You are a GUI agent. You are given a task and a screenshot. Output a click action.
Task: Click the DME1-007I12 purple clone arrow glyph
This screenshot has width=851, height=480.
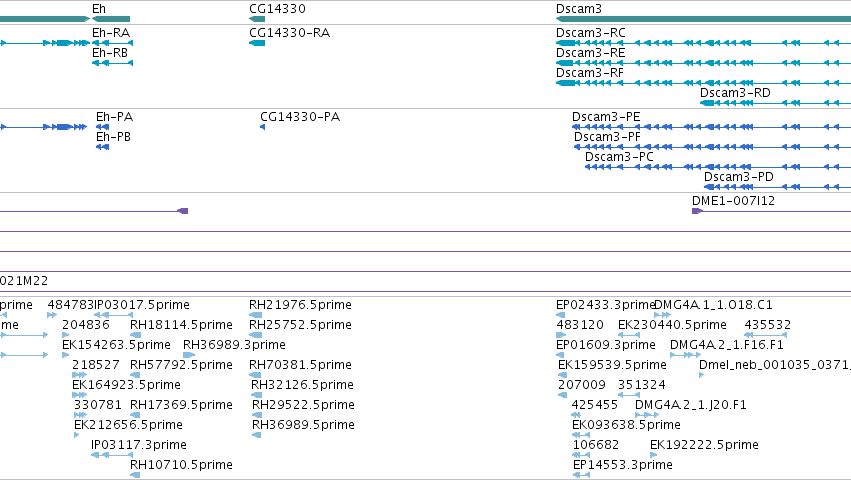697,211
